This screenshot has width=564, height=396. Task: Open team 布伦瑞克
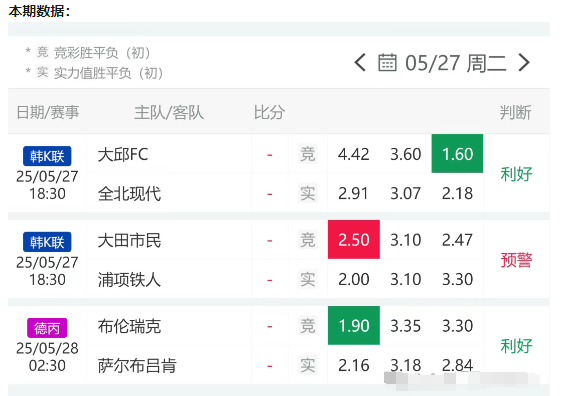[129, 326]
